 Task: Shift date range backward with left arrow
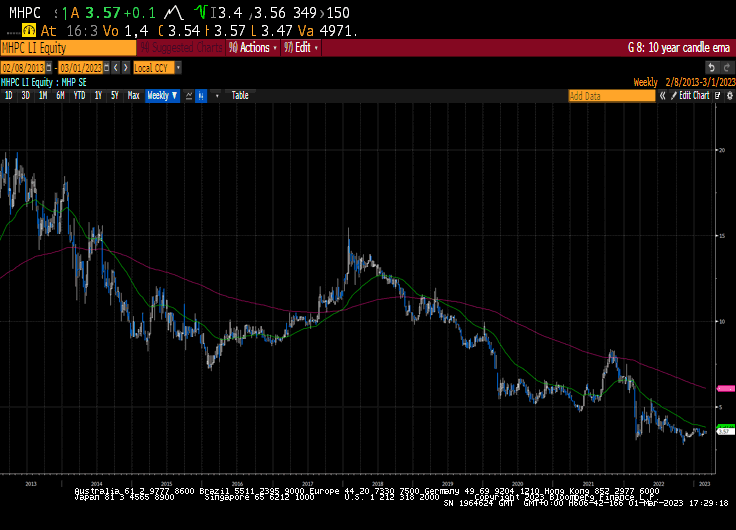[115, 68]
